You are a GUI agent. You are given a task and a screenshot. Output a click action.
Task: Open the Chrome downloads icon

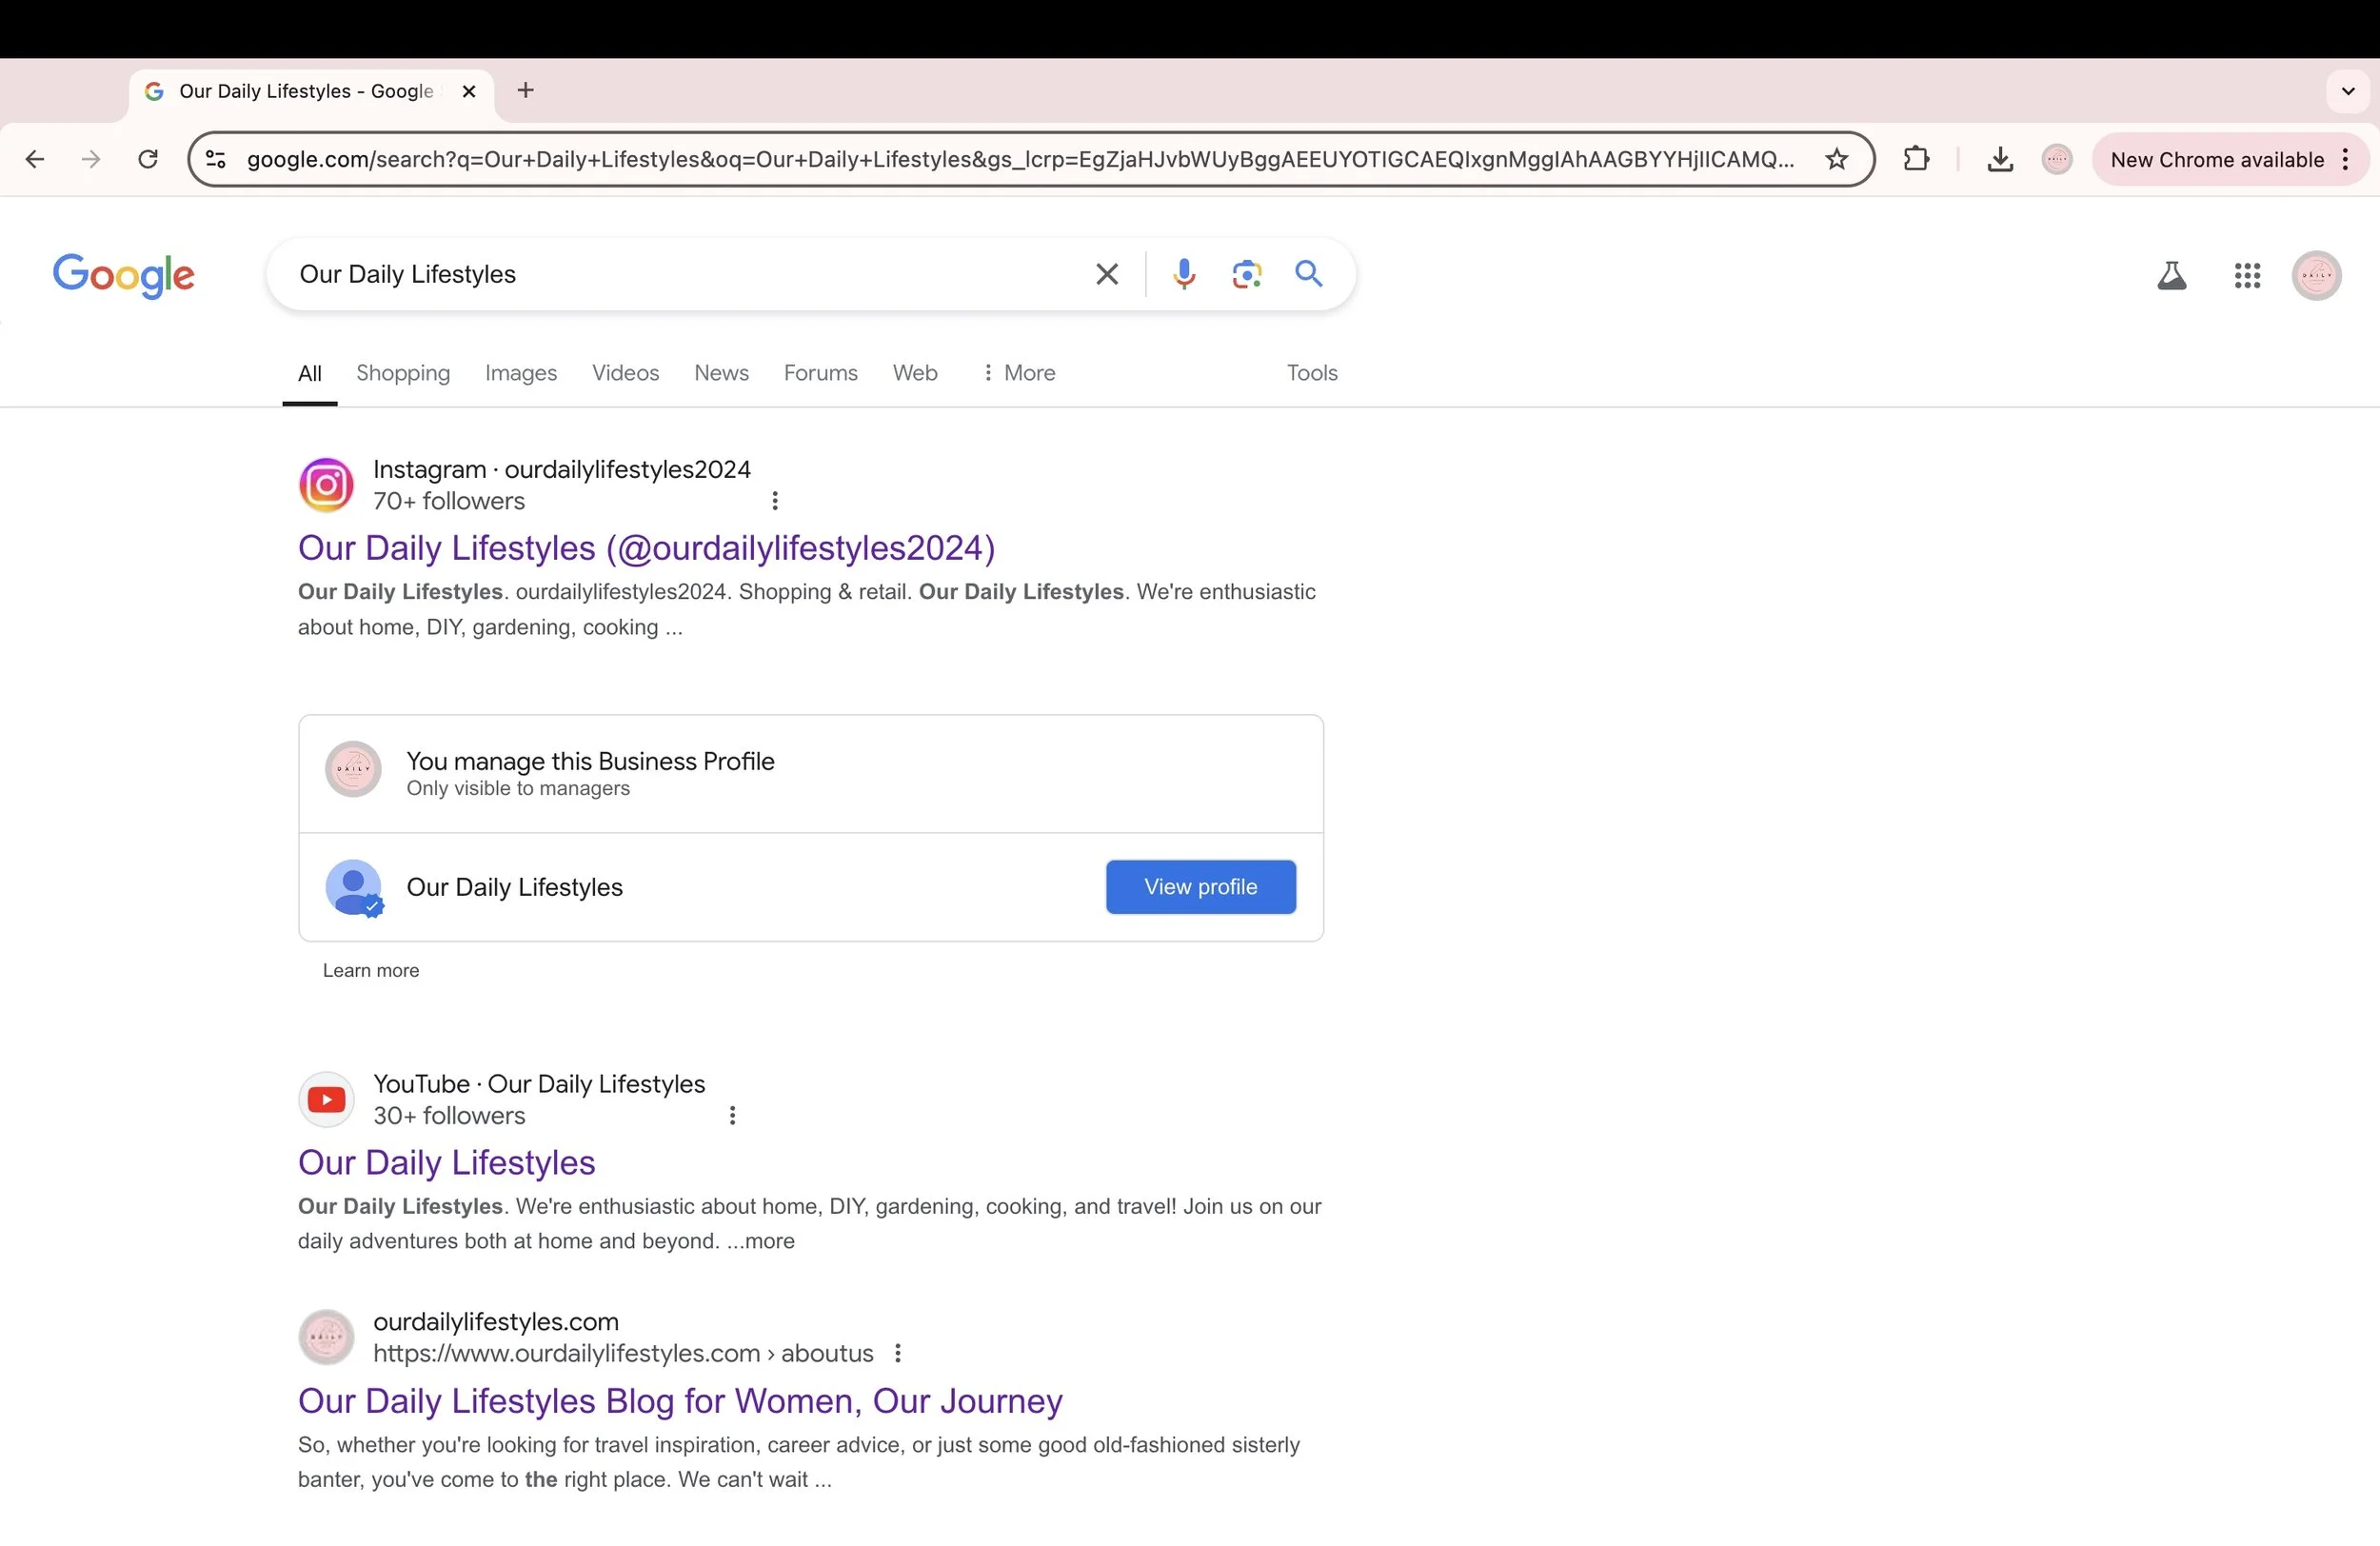[1999, 159]
